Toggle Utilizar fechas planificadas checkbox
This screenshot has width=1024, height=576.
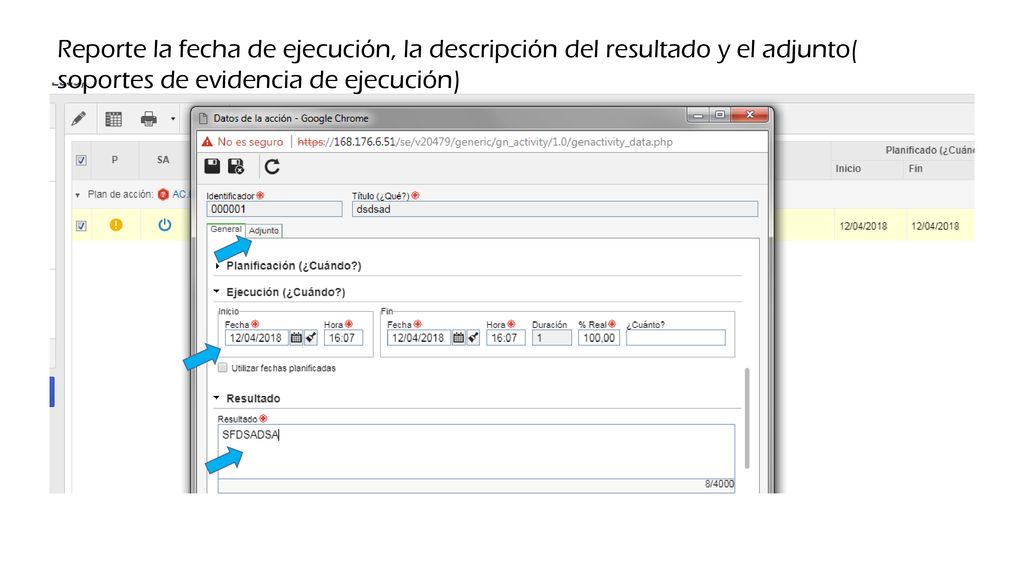223,368
